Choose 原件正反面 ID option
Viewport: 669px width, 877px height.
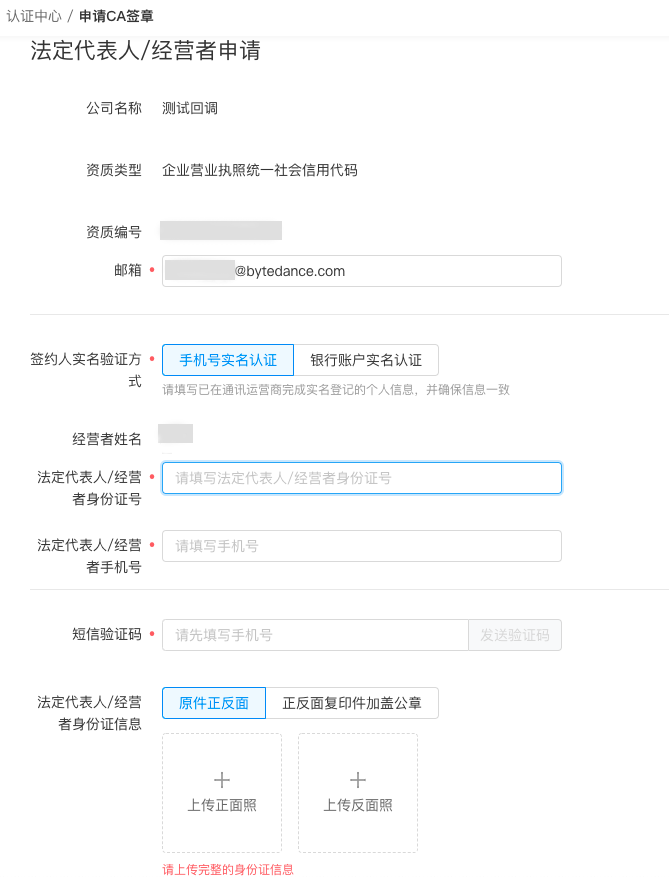(x=214, y=703)
